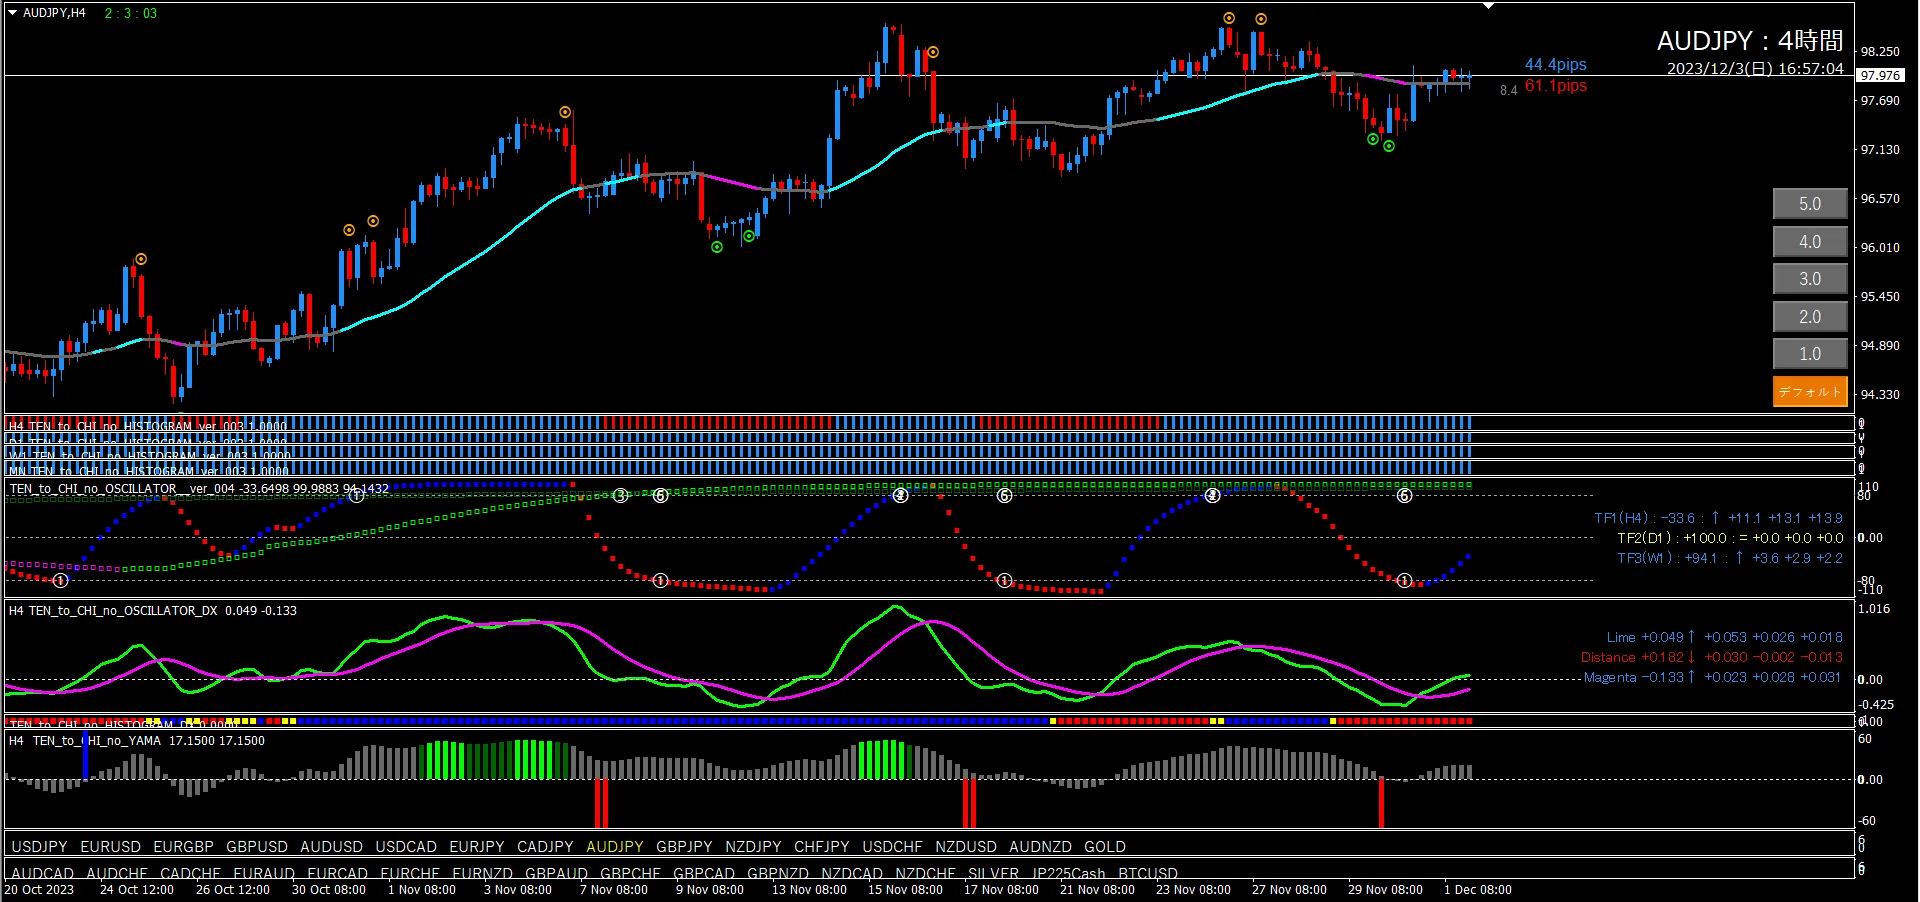Set chart scale with the 5.0 button
Viewport: 1920px width, 902px height.
[1810, 204]
